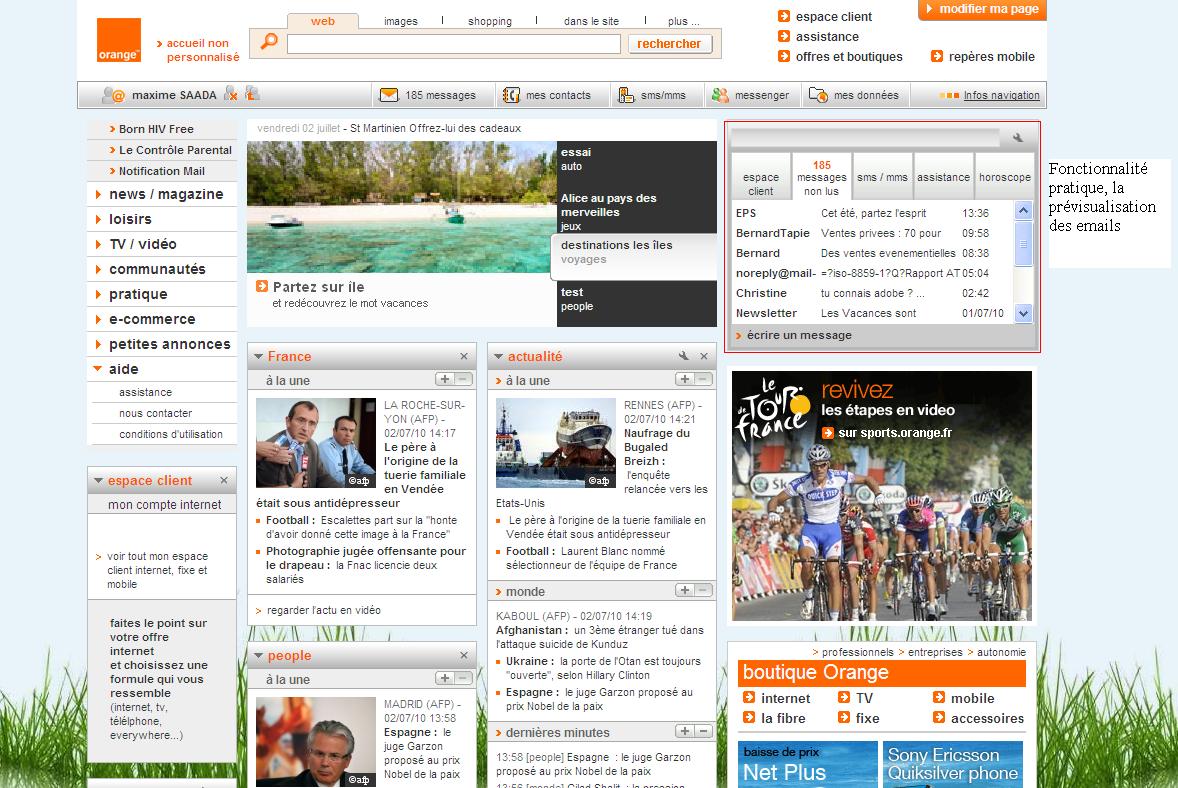Open Born HIV Free link
The image size is (1178, 788).
156,129
